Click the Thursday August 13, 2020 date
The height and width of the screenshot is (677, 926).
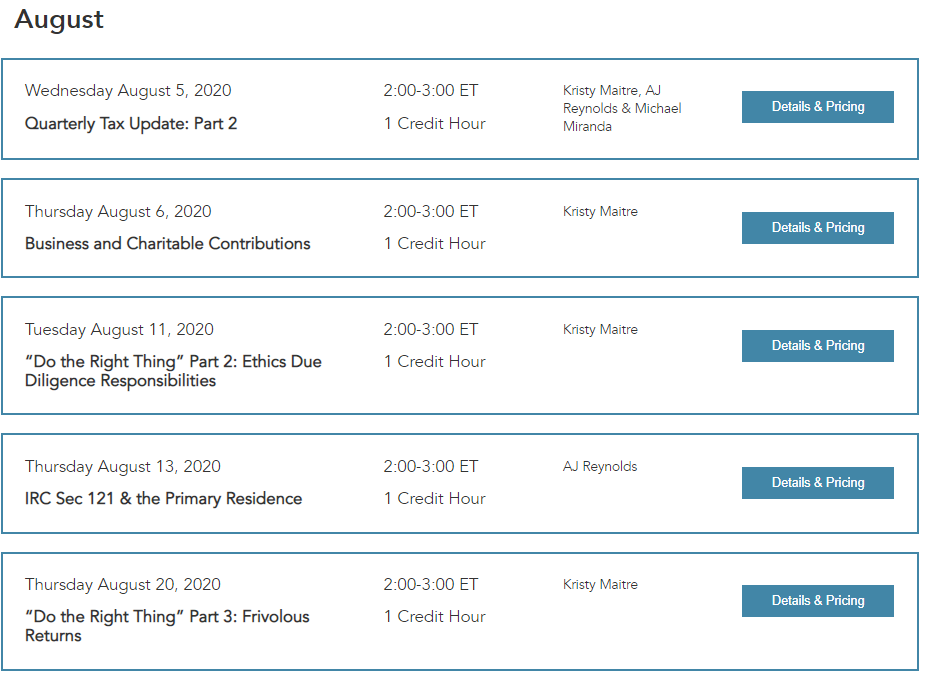pyautogui.click(x=123, y=467)
